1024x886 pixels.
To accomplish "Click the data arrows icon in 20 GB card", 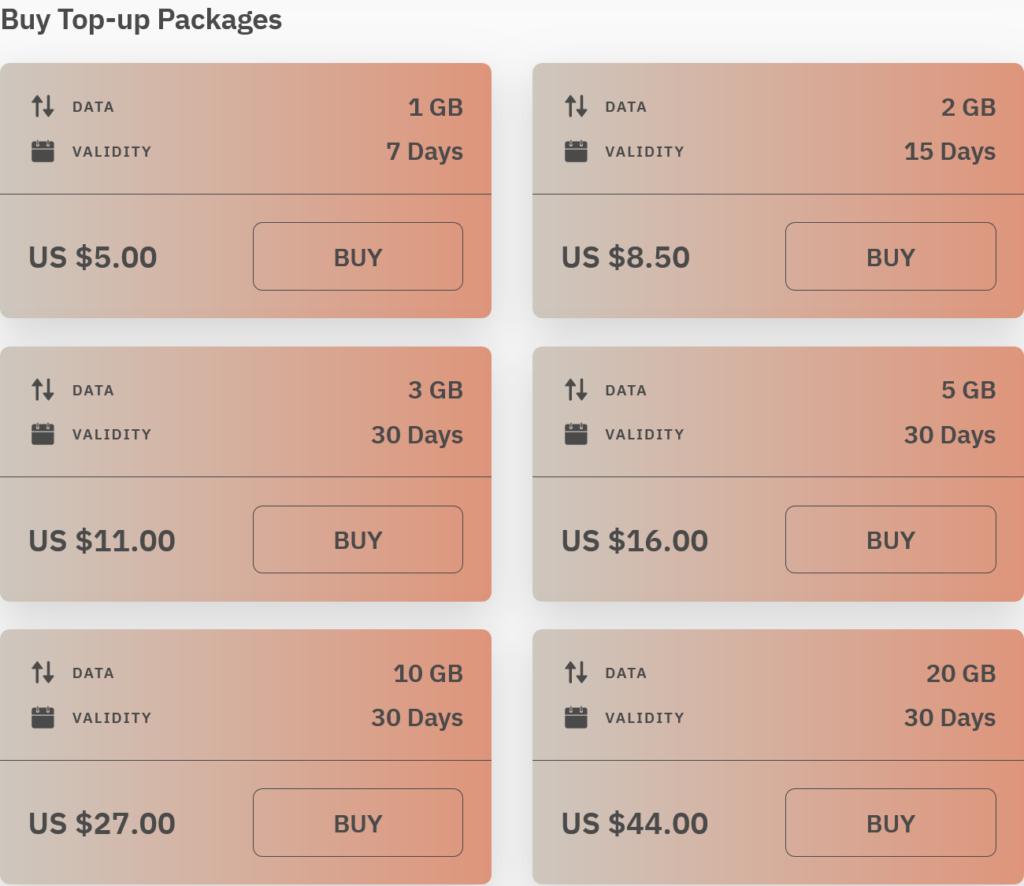I will point(576,672).
